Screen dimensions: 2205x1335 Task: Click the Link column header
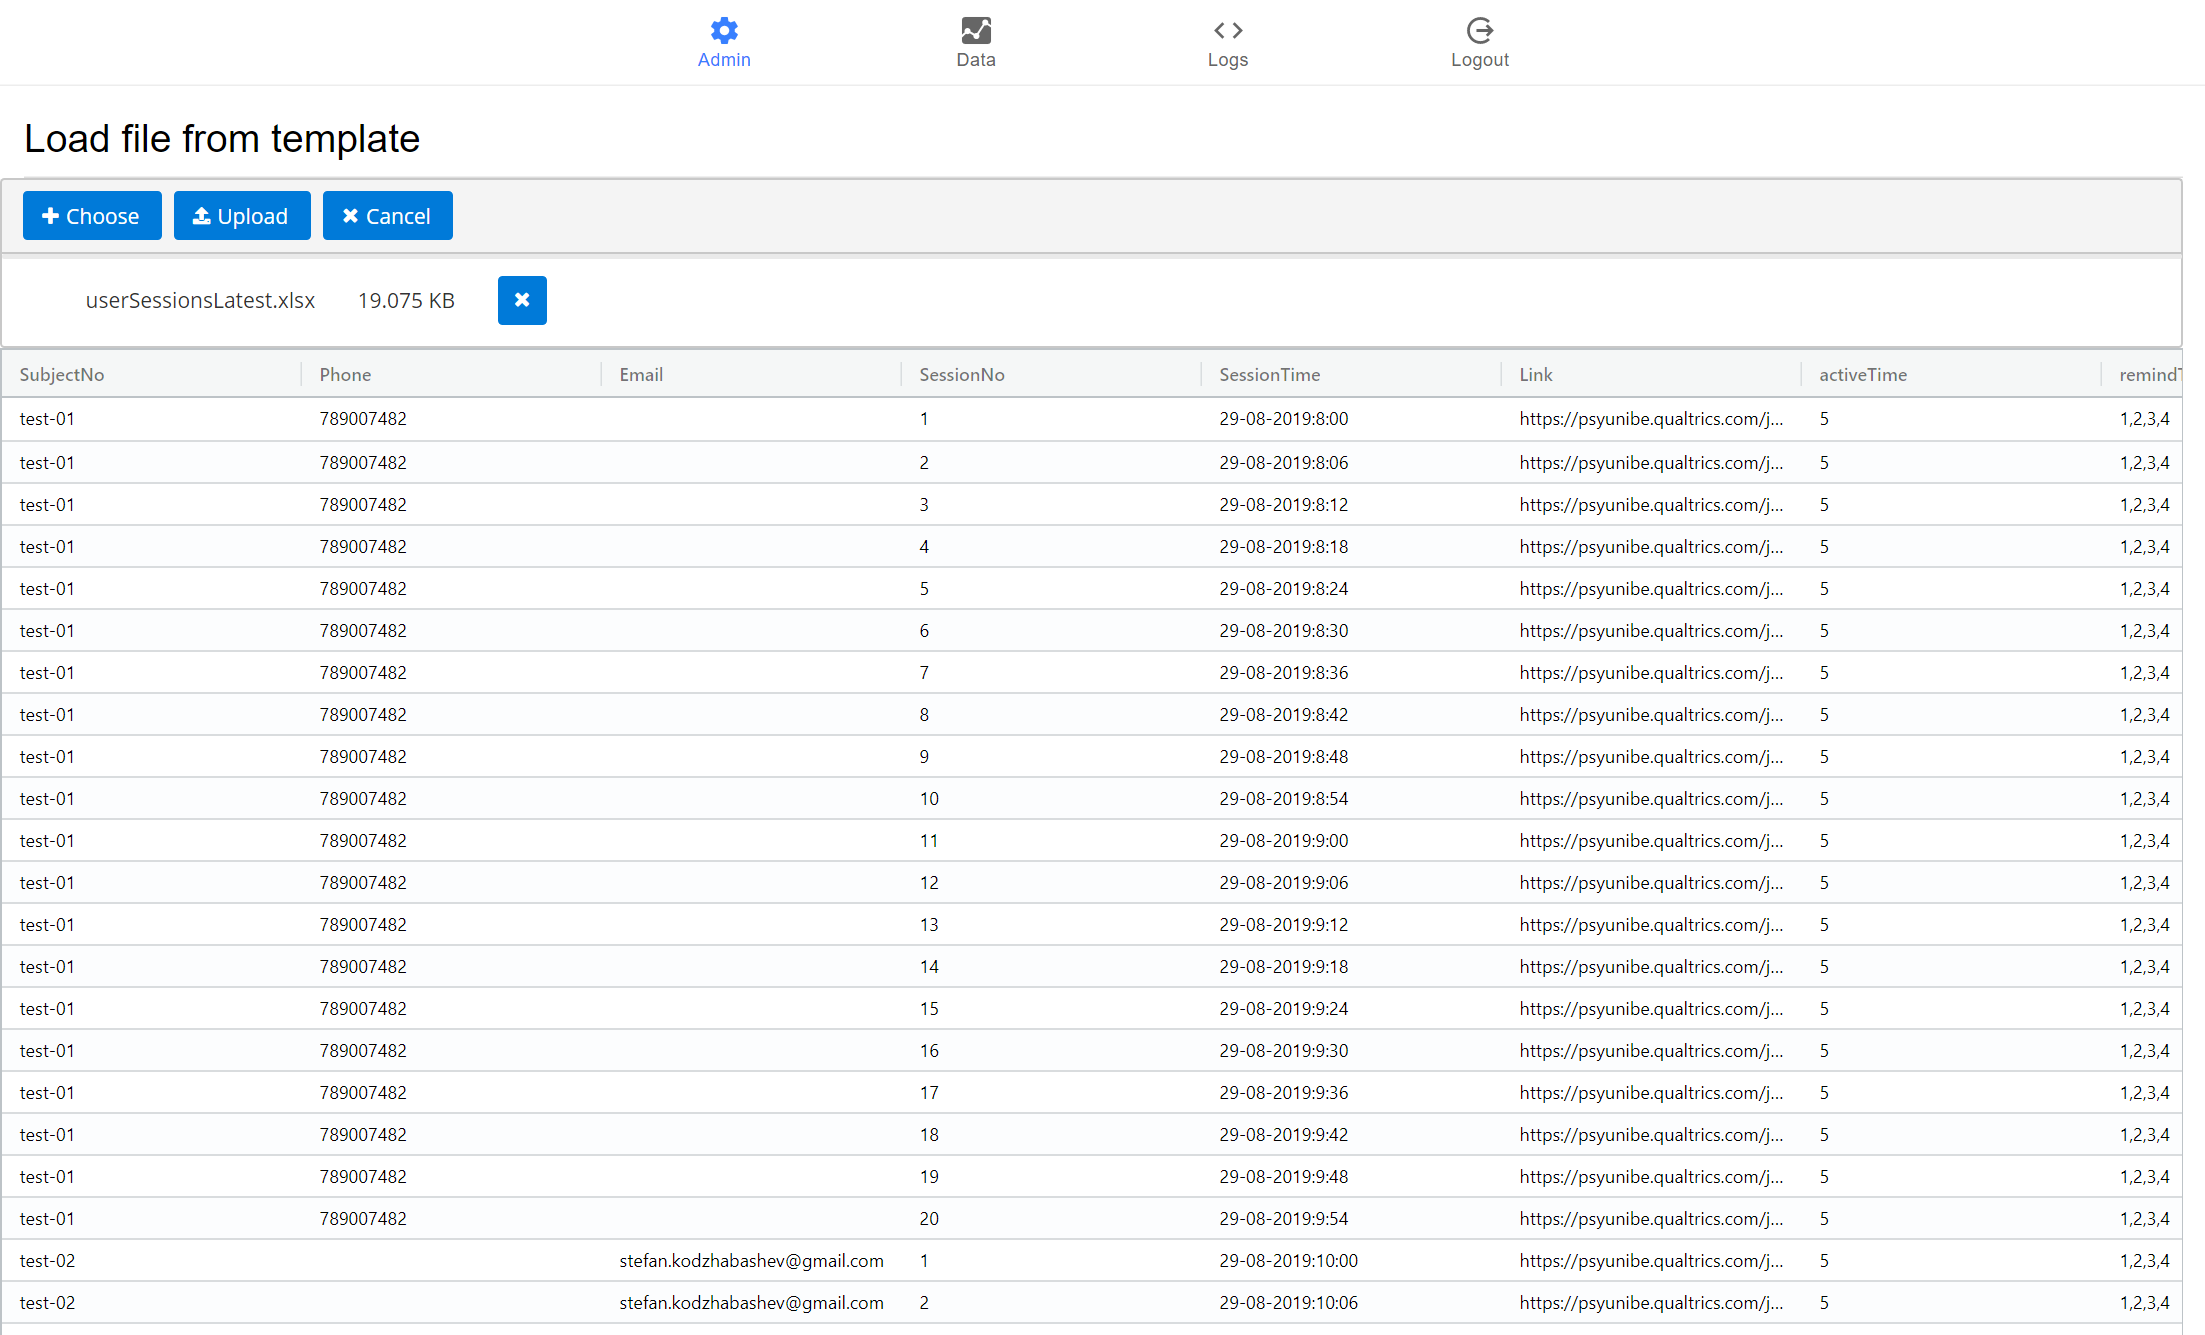(1536, 375)
